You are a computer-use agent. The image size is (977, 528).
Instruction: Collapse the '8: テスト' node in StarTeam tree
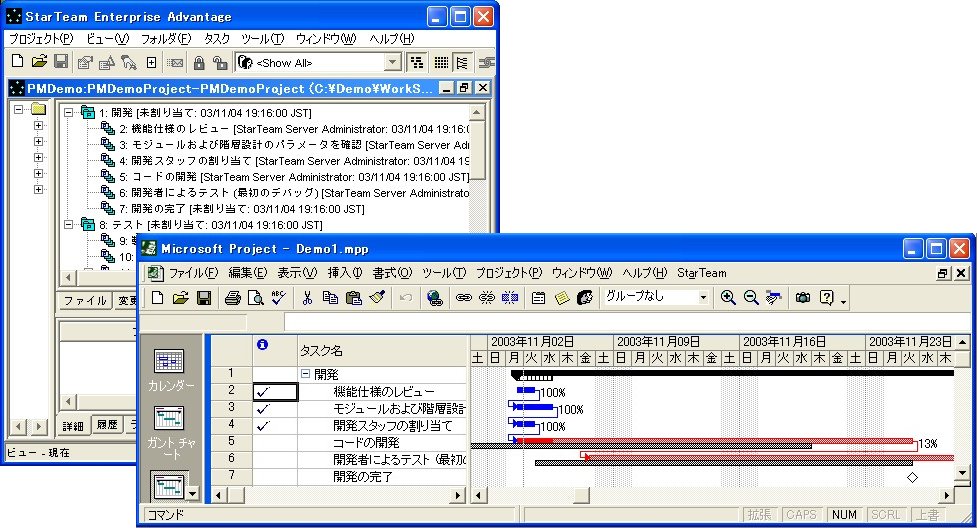tap(69, 224)
